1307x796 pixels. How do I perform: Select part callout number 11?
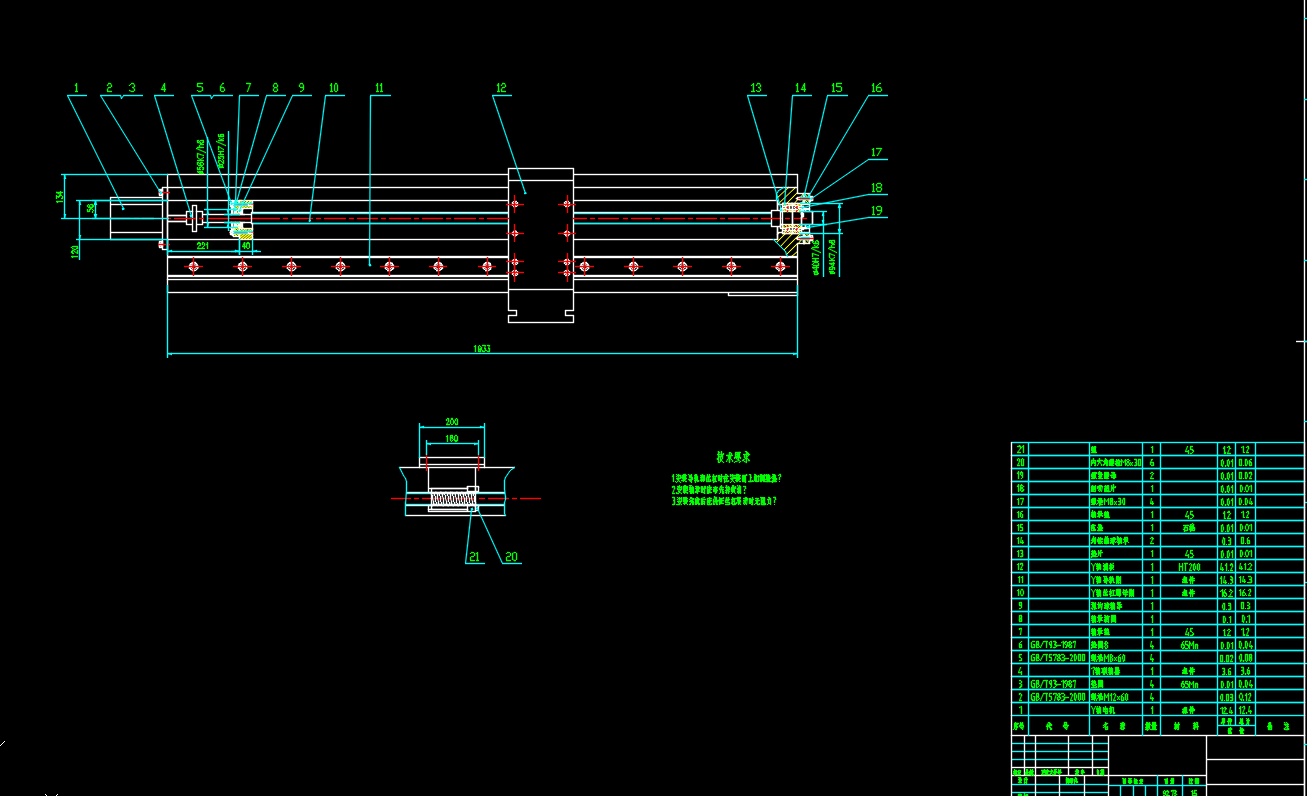tap(379, 88)
